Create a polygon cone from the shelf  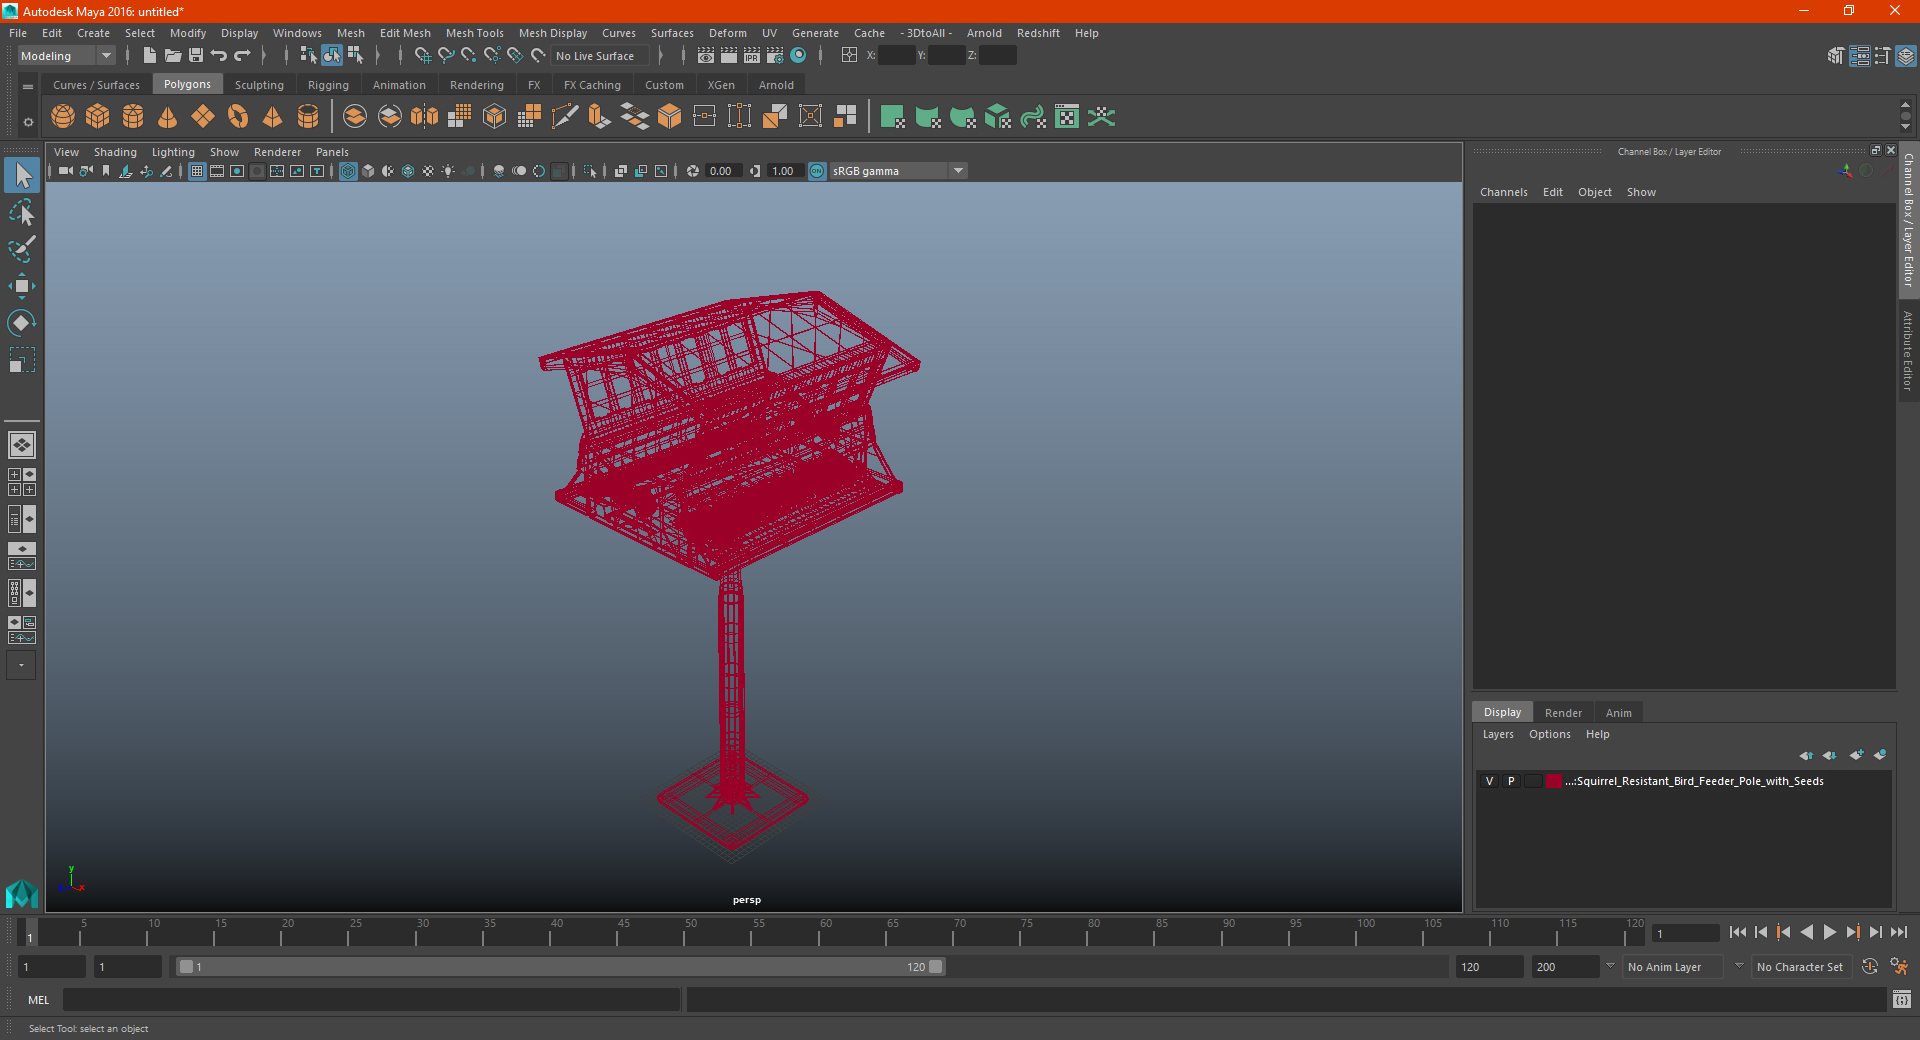[x=168, y=117]
